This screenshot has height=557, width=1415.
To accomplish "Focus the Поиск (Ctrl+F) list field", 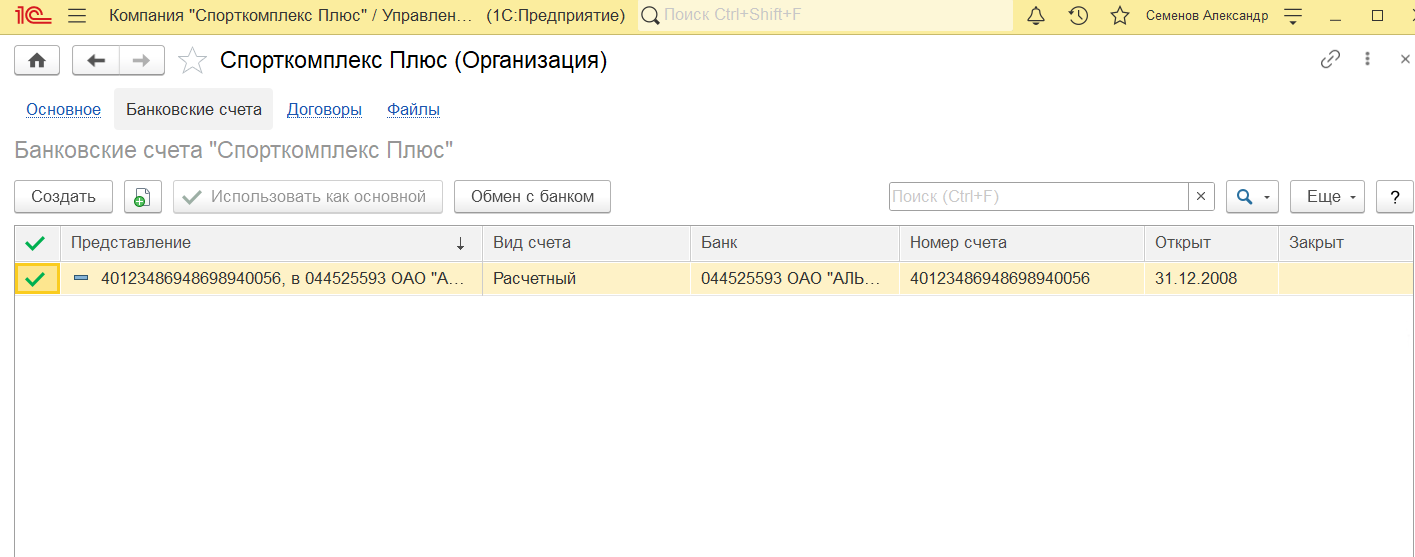I will point(1038,197).
